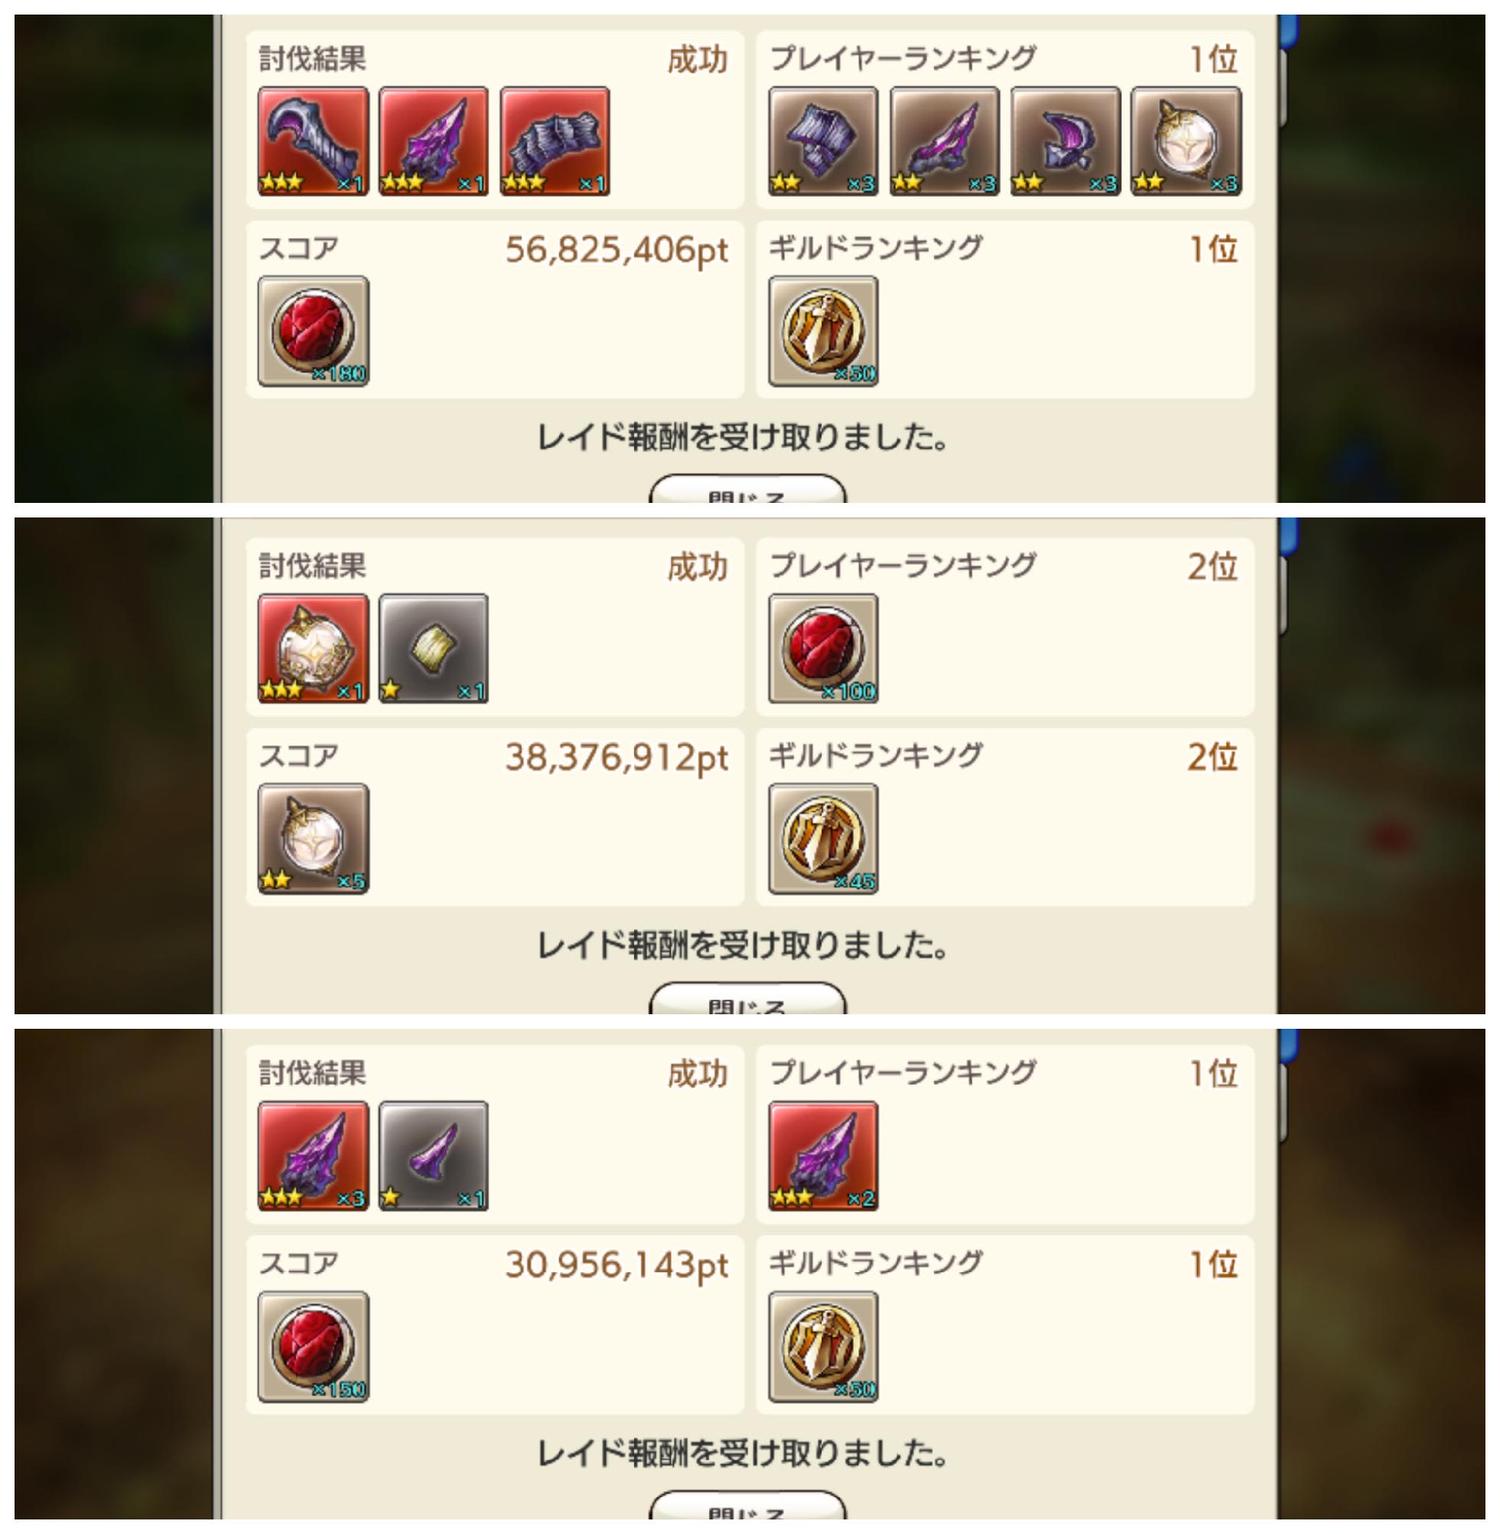
Task: Close the middle raid reward dialog
Action: (748, 997)
